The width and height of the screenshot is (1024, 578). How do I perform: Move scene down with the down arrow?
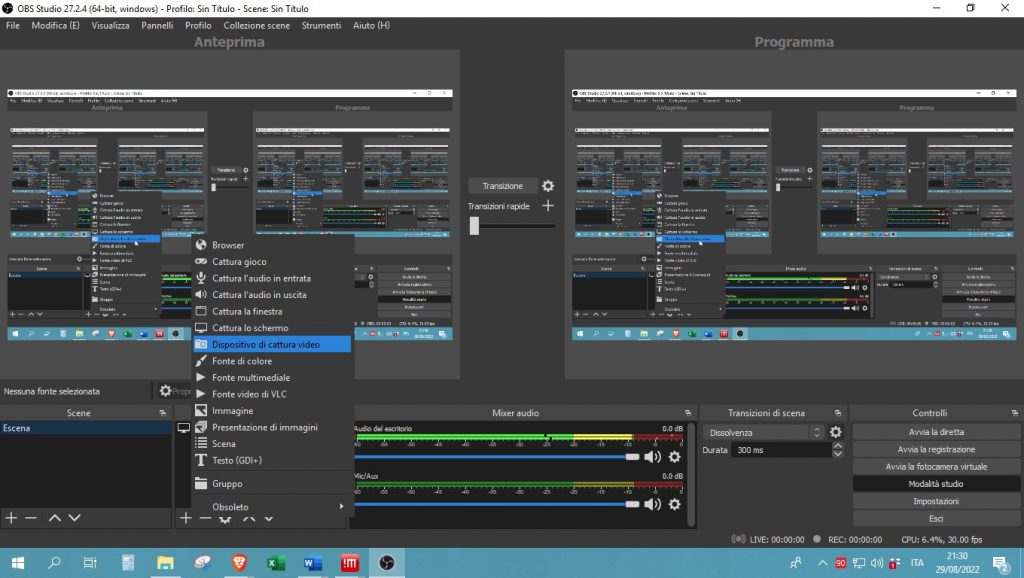coord(74,518)
